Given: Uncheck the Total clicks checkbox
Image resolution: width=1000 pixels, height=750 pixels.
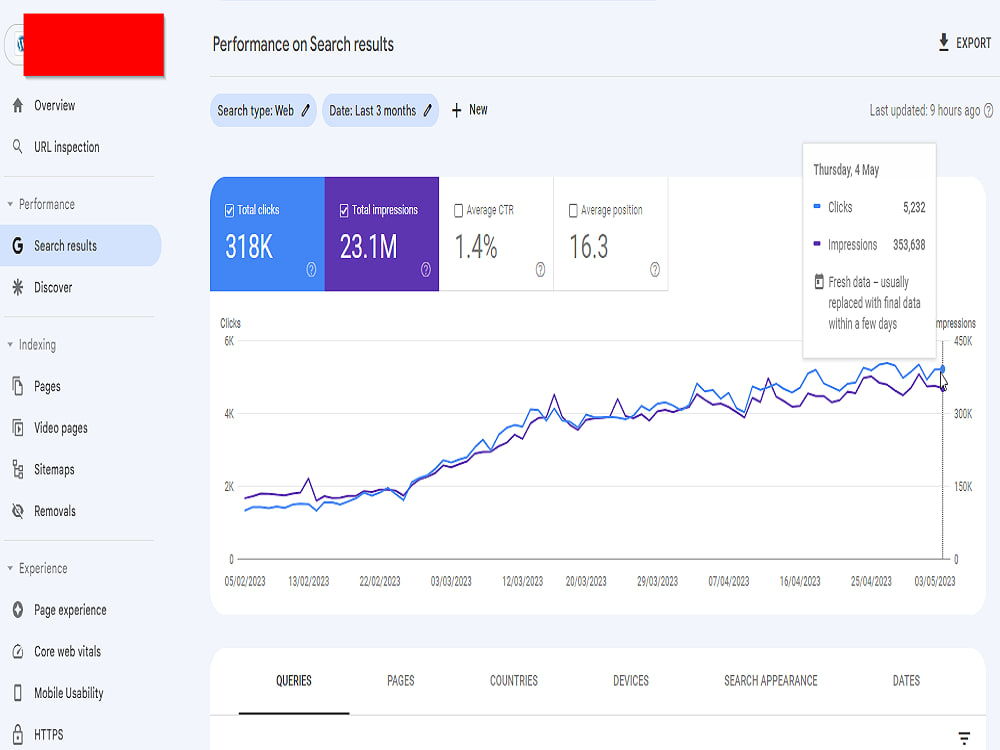Looking at the screenshot, I should 230,210.
